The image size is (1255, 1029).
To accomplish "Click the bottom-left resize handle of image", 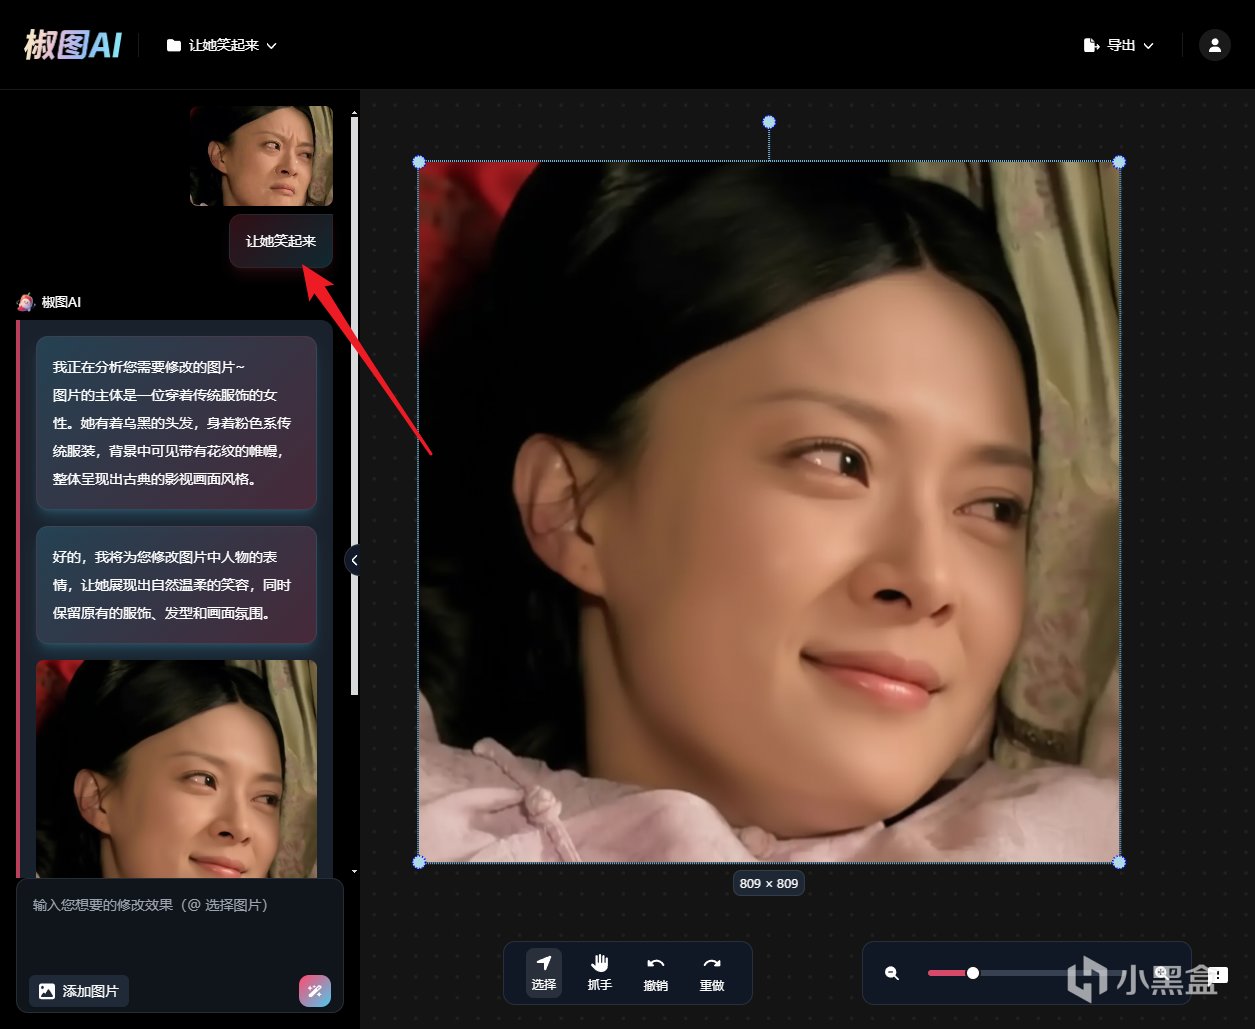I will (419, 862).
